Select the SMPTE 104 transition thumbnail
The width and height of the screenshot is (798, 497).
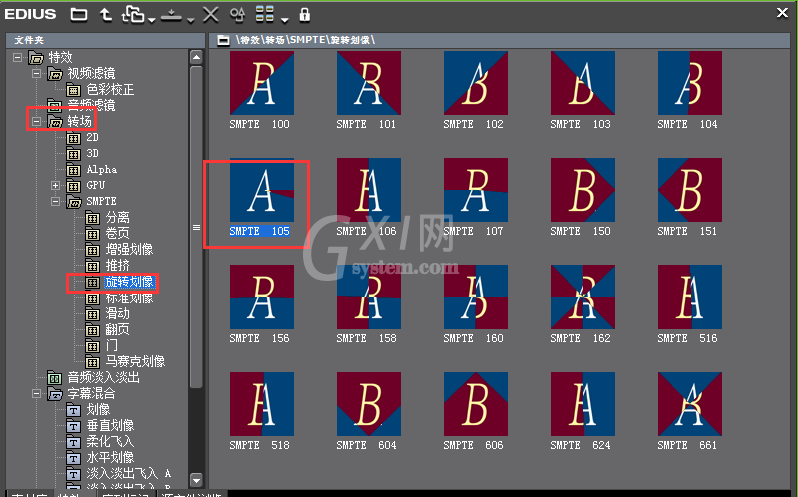(x=690, y=83)
